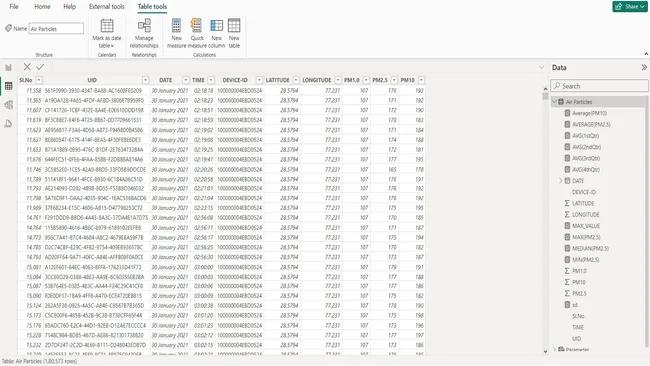Click the Data pane Search box
The image size is (650, 366).
(x=599, y=86)
